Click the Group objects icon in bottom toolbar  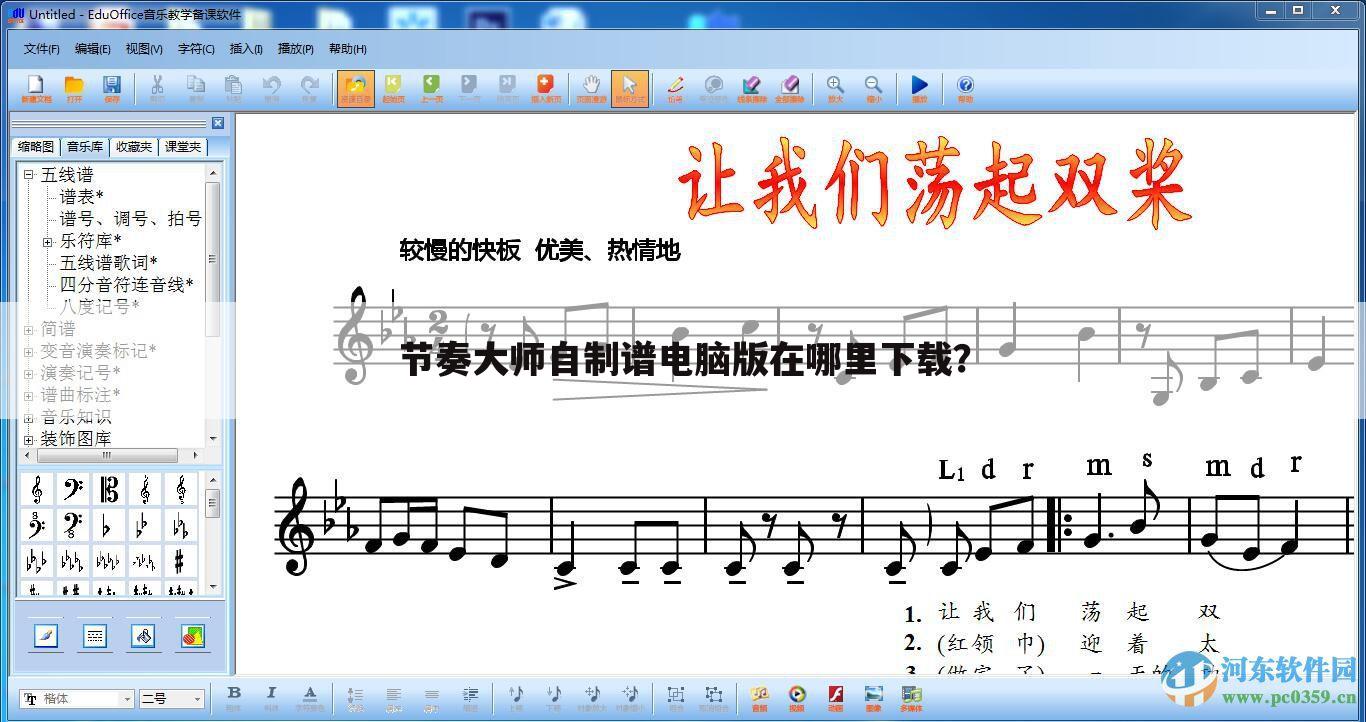[x=676, y=697]
